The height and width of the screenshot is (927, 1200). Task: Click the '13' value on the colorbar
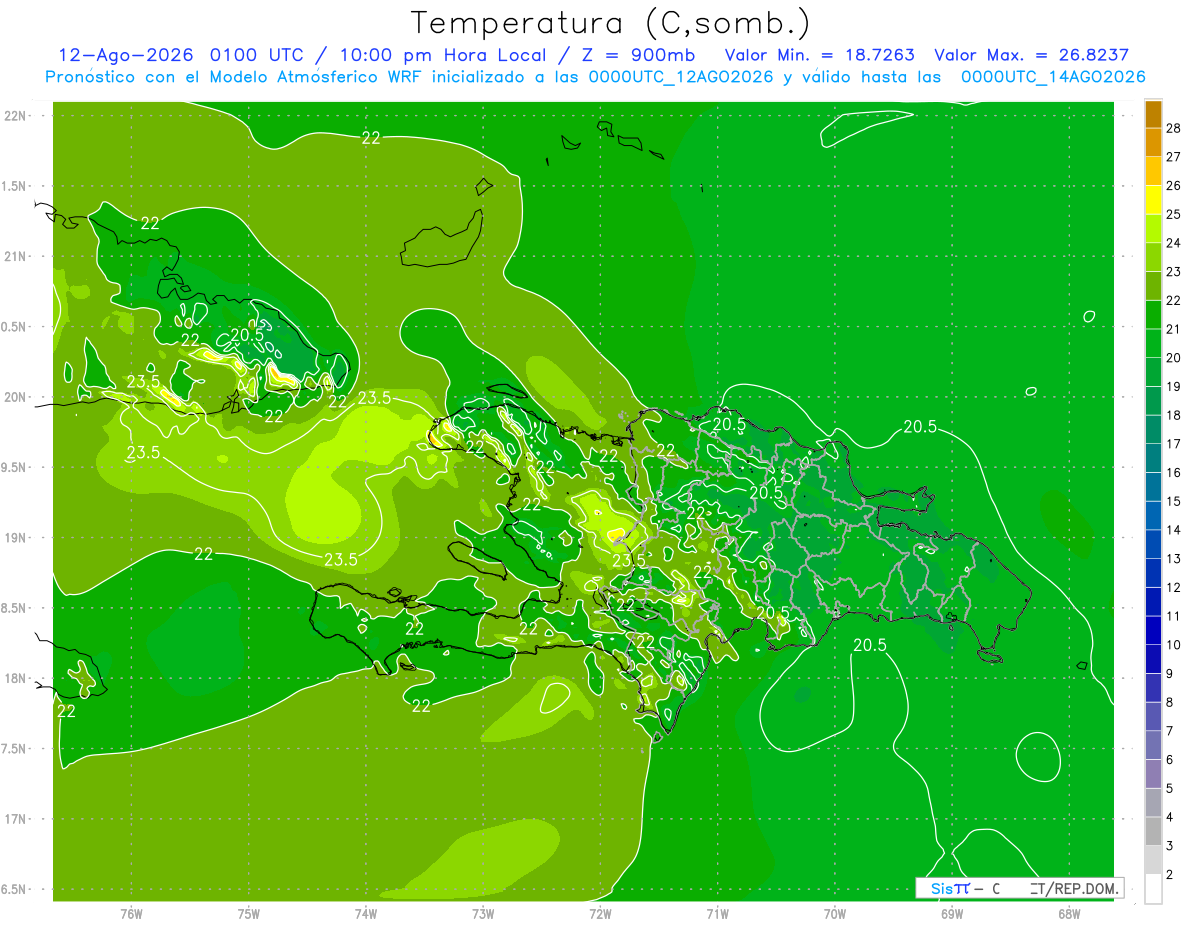tap(1174, 559)
